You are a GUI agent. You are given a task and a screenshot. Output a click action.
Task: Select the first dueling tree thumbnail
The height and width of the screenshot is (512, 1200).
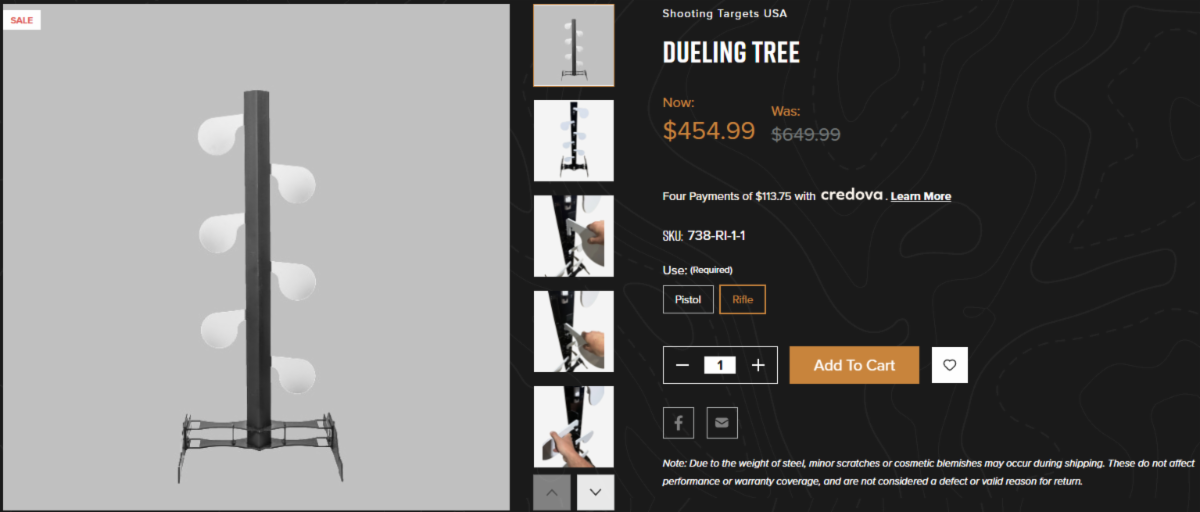(574, 45)
